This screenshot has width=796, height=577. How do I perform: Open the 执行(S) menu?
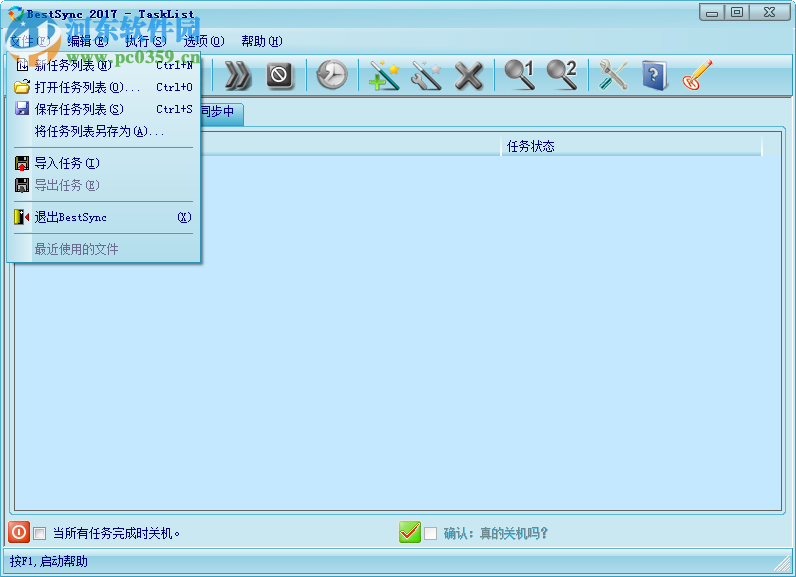(x=146, y=41)
